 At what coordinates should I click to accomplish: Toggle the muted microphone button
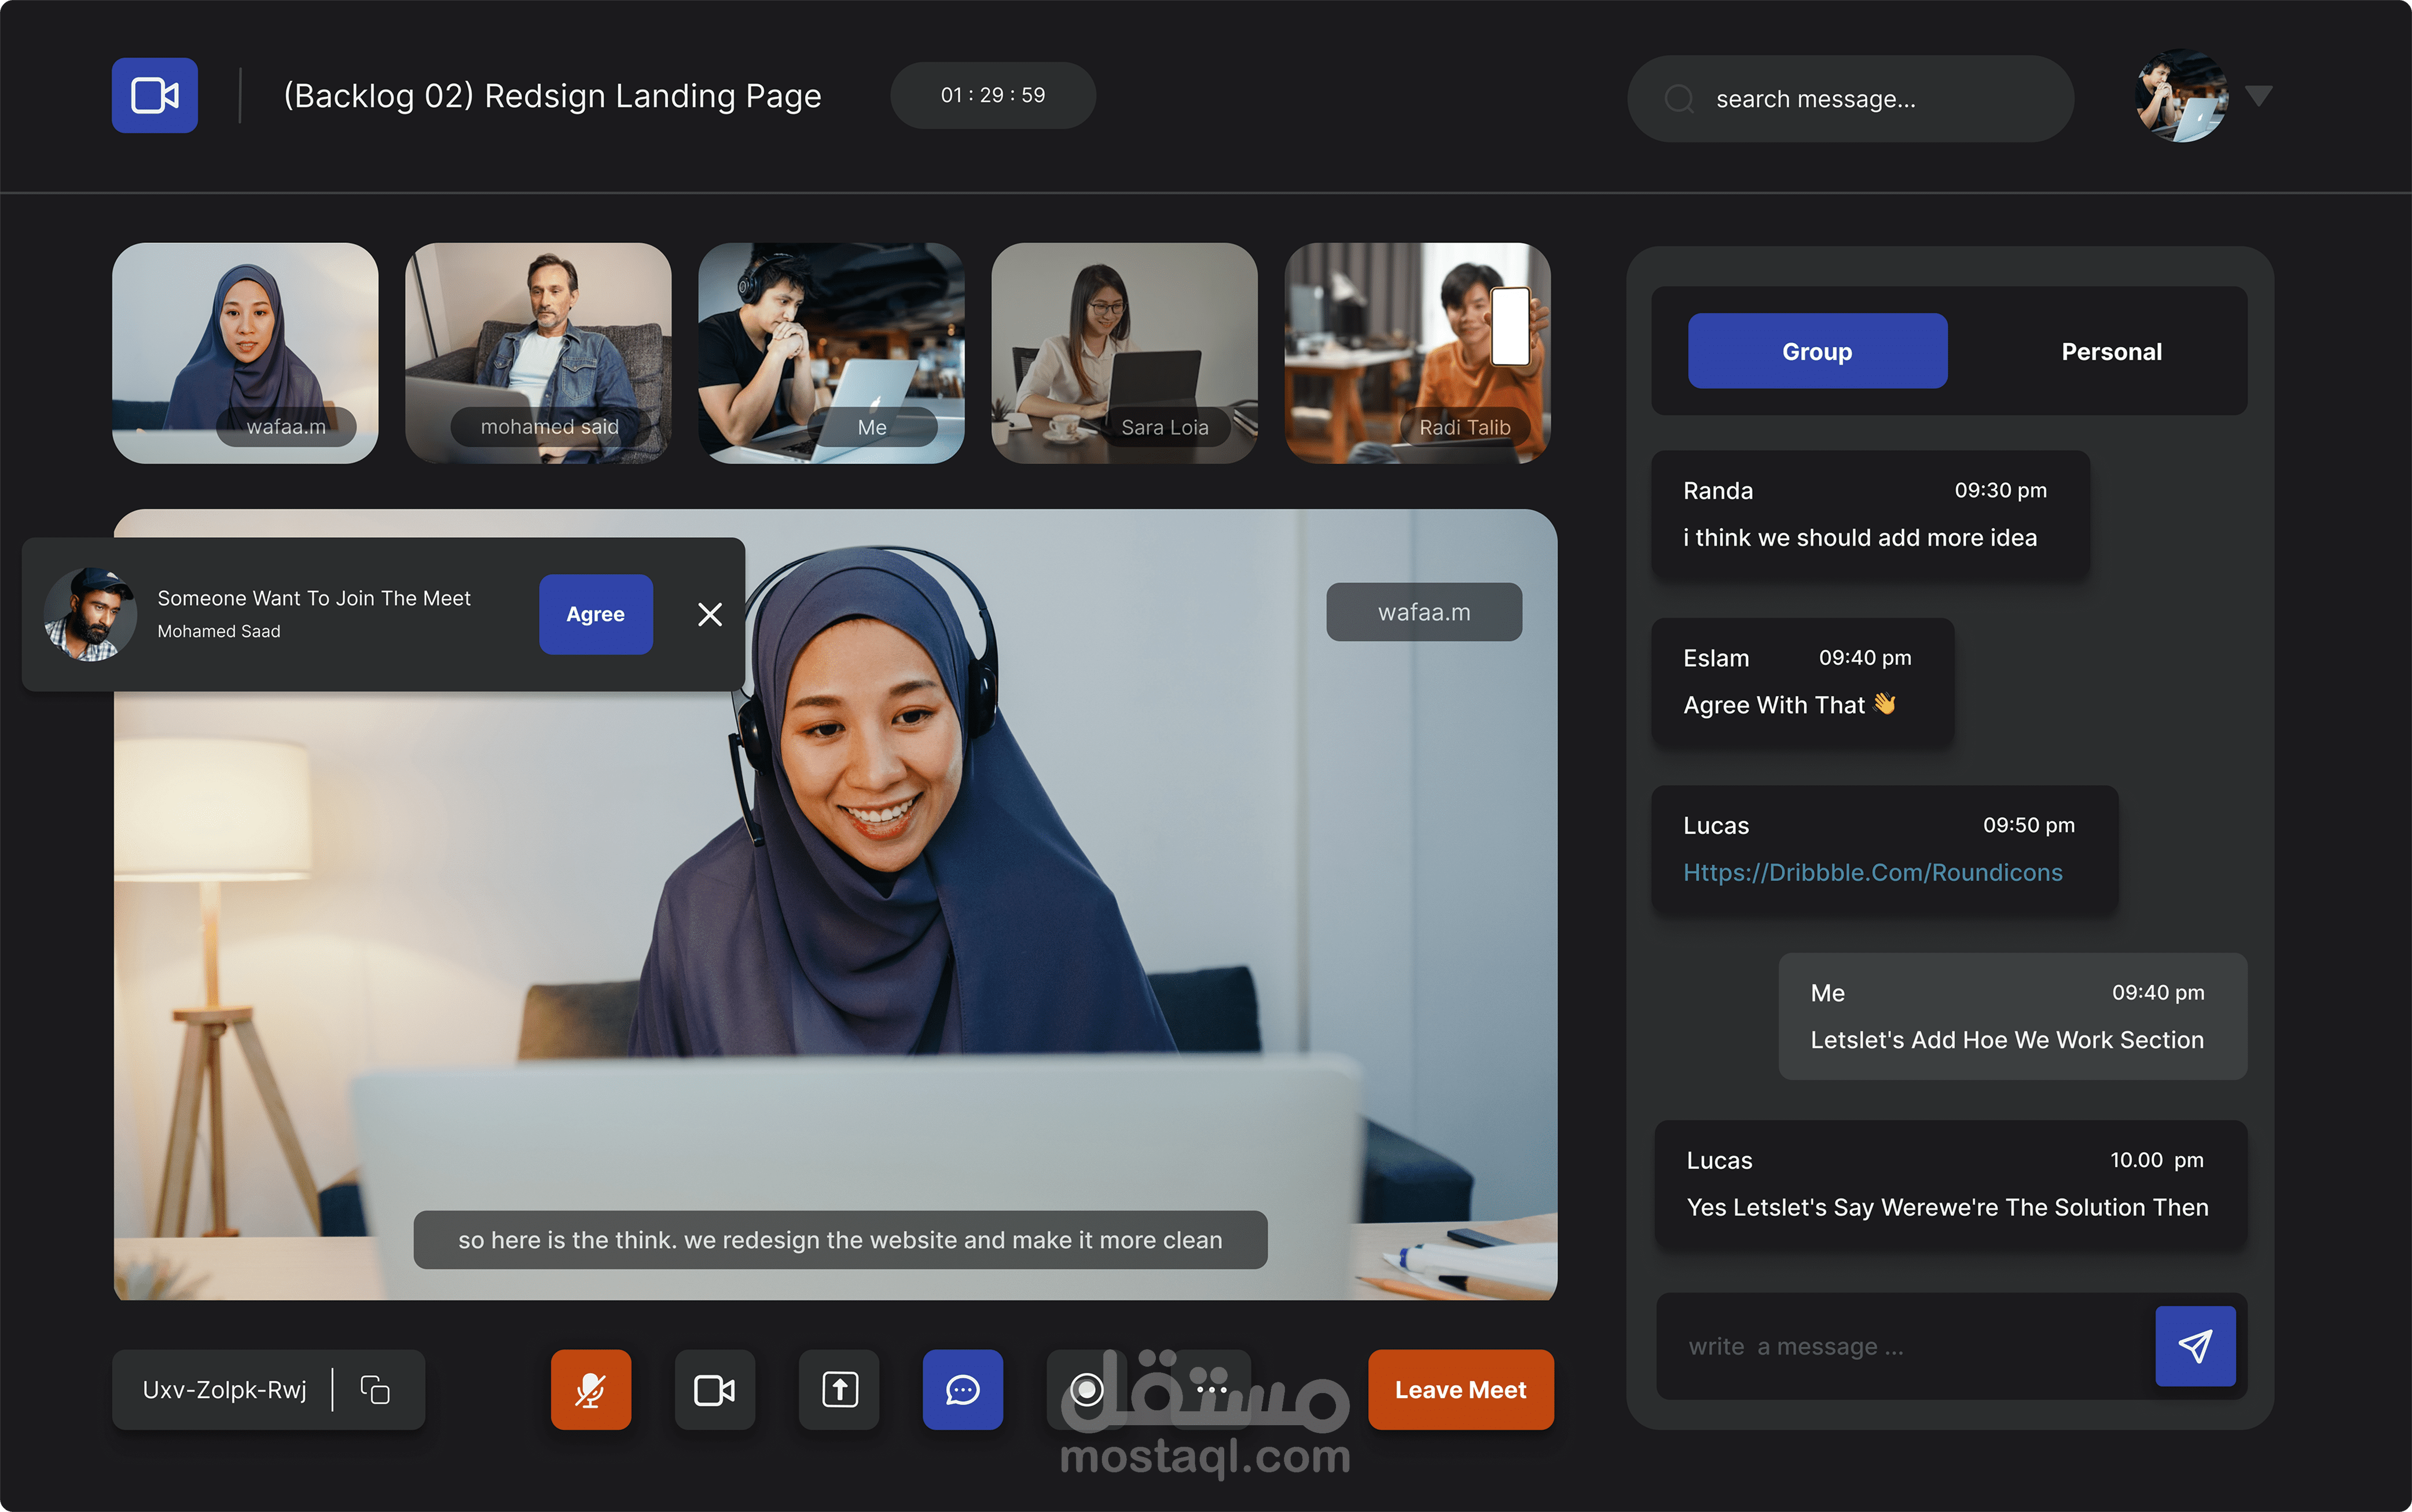tap(590, 1389)
